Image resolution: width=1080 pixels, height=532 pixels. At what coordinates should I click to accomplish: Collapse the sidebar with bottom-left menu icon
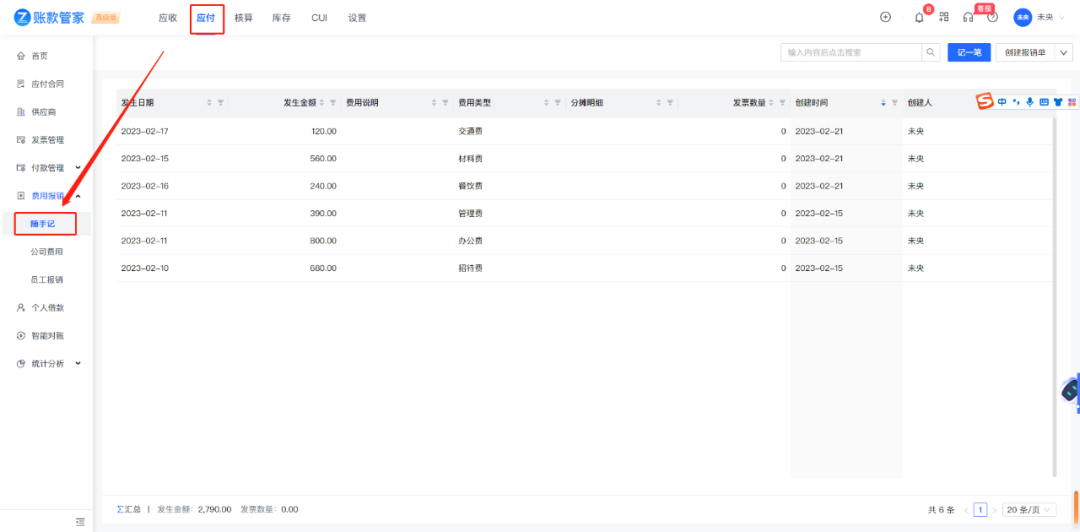click(81, 522)
